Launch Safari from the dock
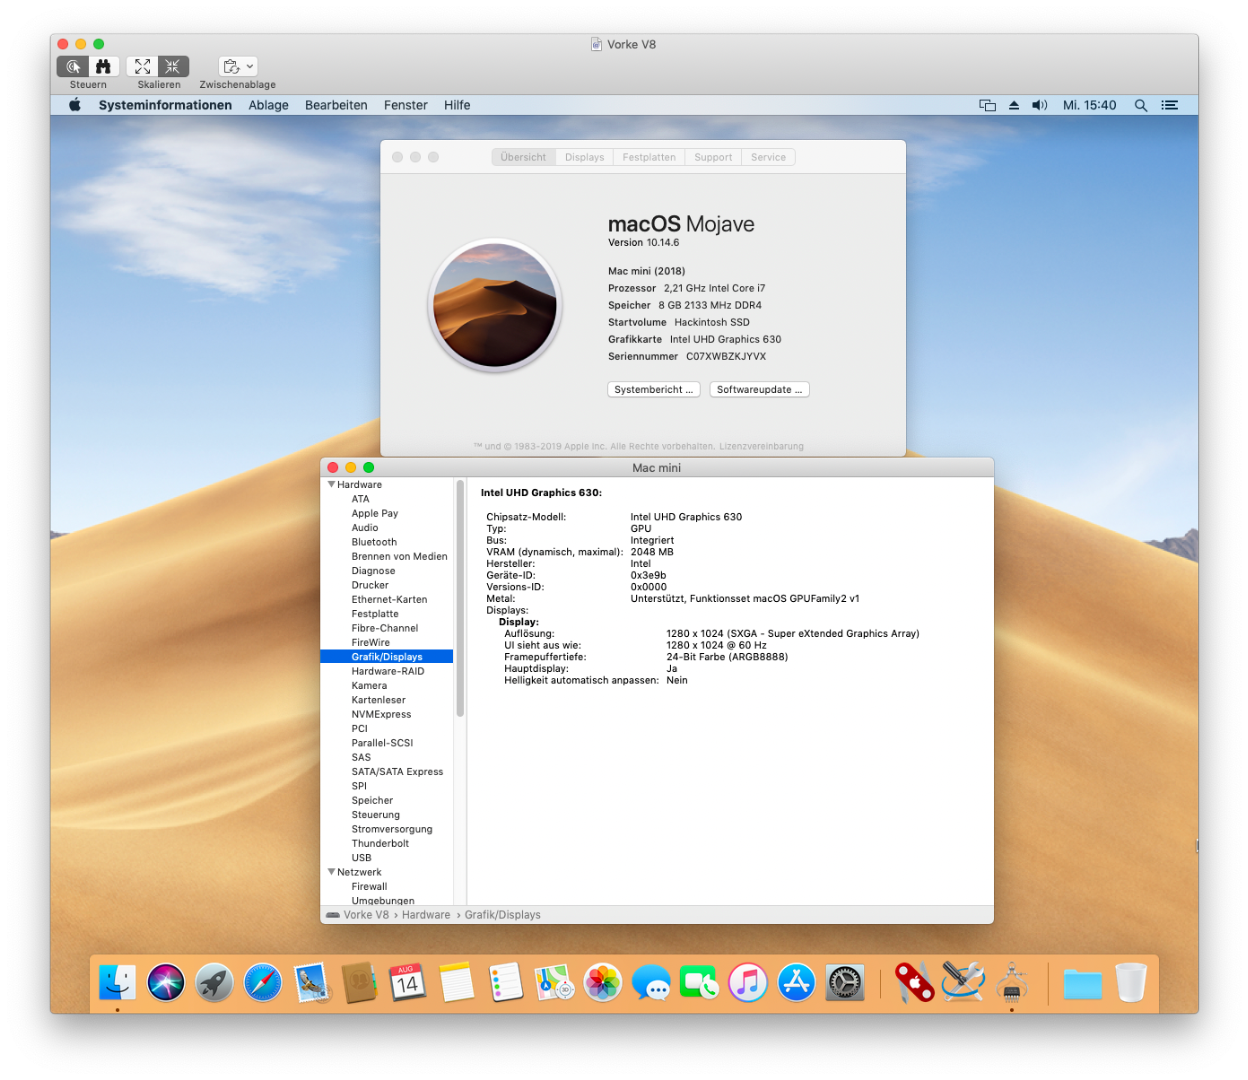Screen dimensions: 1248x1080 click(x=263, y=983)
